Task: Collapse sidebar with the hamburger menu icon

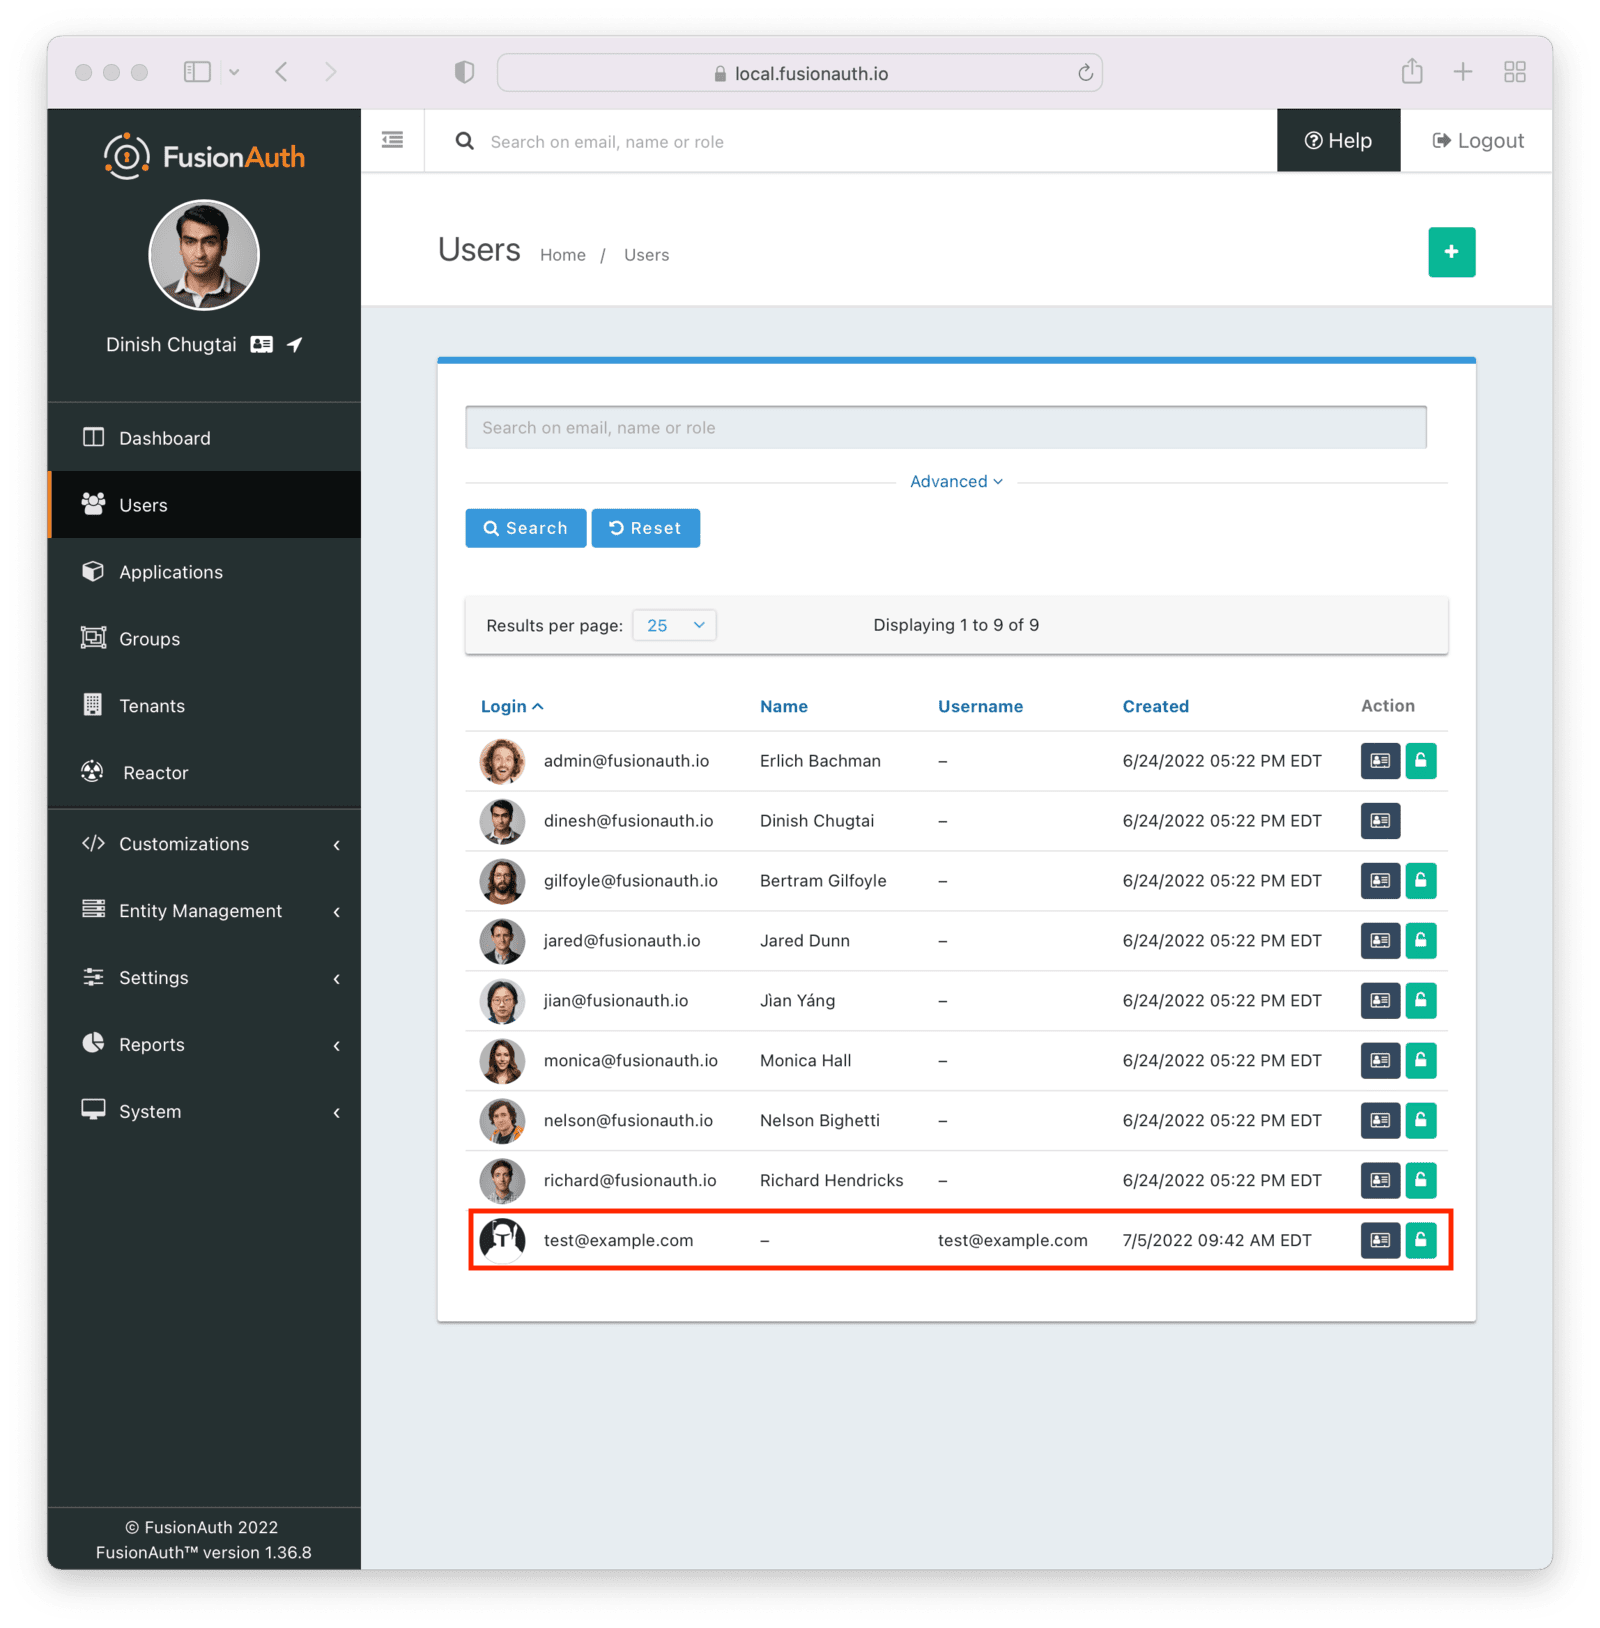Action: (392, 140)
